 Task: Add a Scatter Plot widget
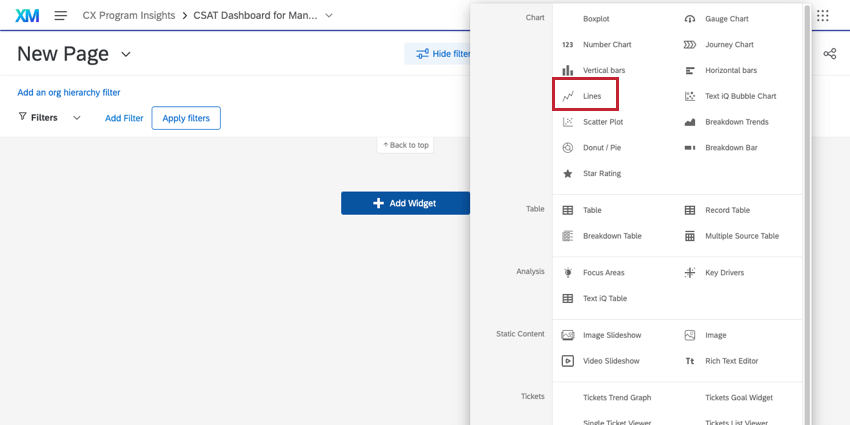pyautogui.click(x=602, y=122)
